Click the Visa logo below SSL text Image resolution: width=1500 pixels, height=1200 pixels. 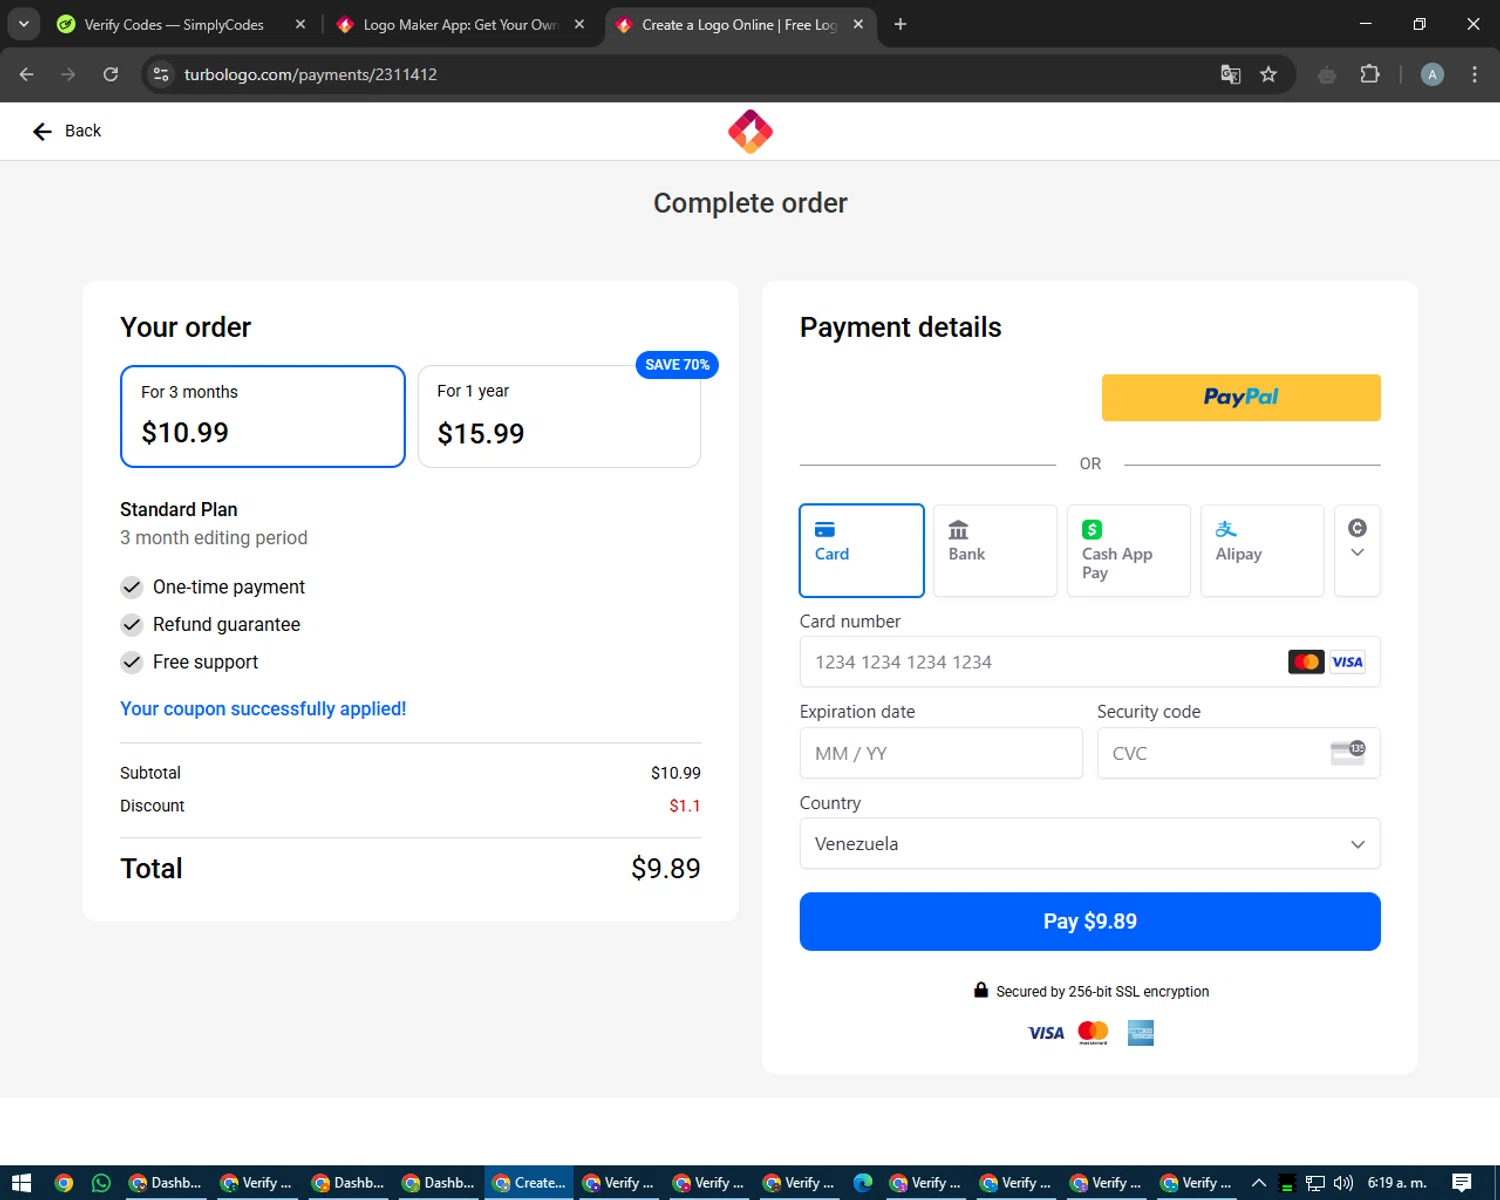coord(1046,1033)
